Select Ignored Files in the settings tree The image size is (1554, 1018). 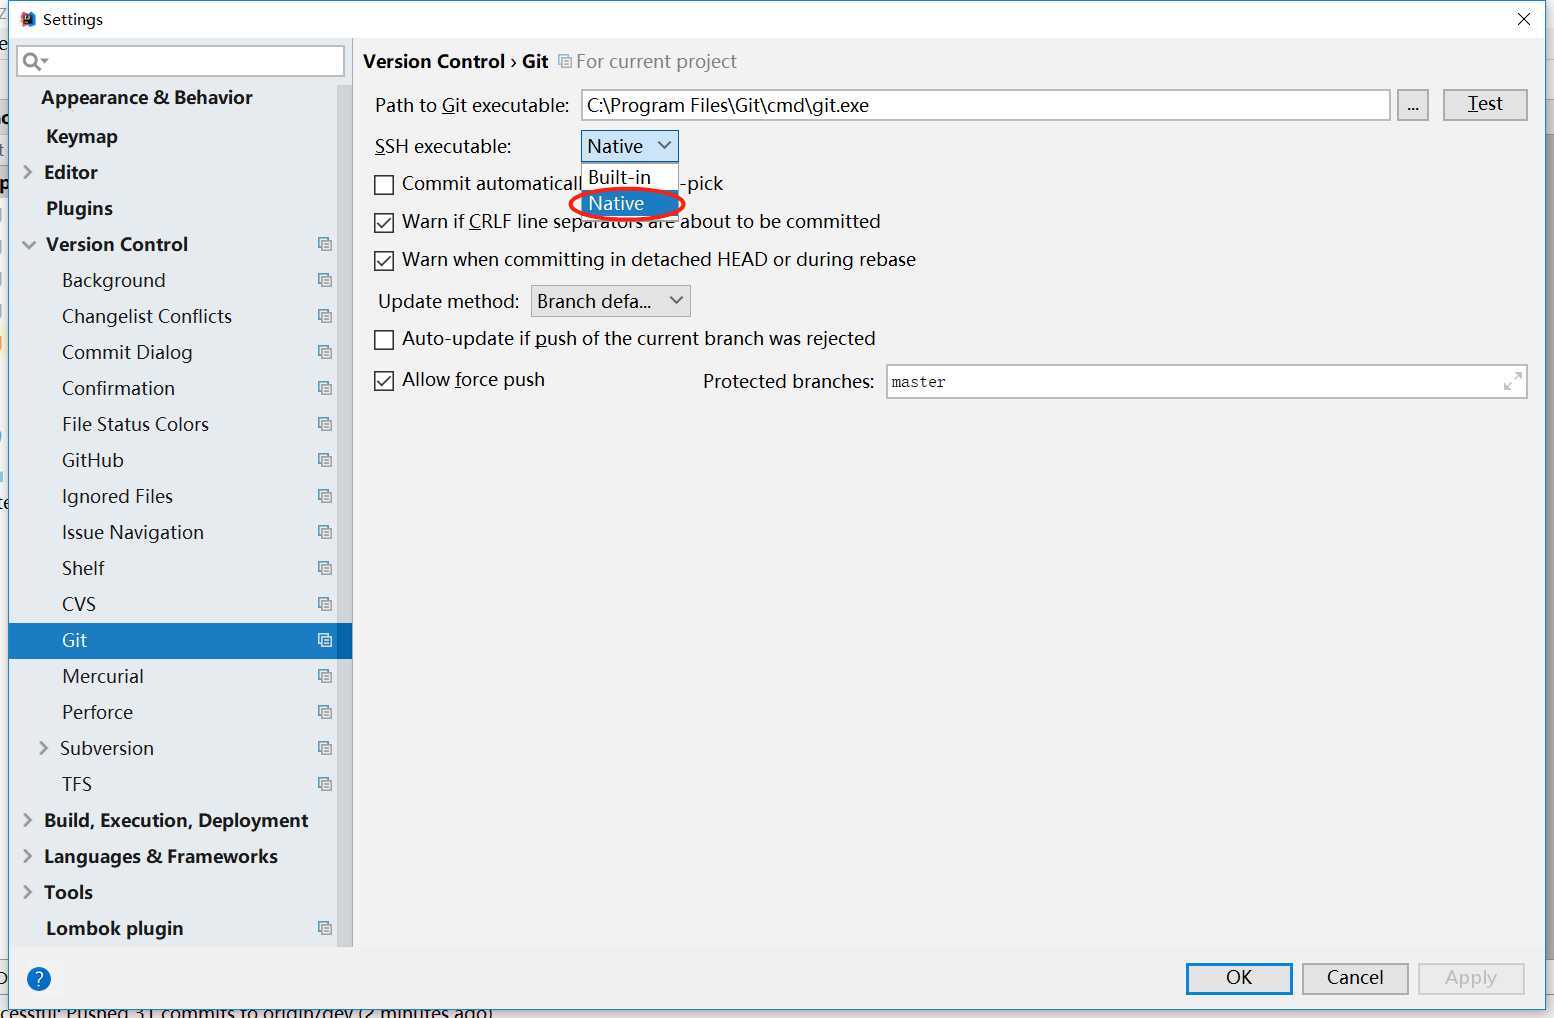[x=117, y=496]
